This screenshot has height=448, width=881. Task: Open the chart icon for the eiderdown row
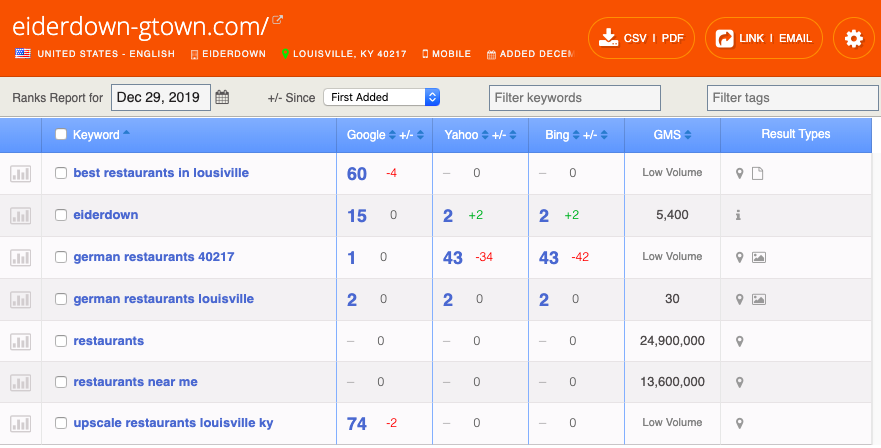pos(20,216)
